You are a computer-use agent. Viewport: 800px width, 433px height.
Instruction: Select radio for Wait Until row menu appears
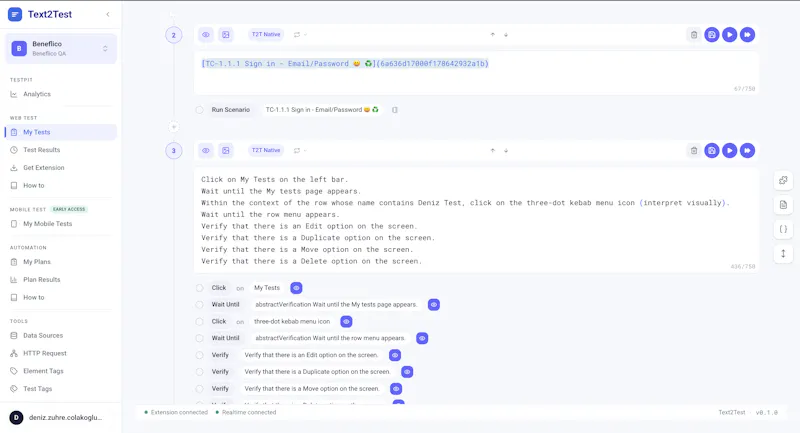click(199, 338)
